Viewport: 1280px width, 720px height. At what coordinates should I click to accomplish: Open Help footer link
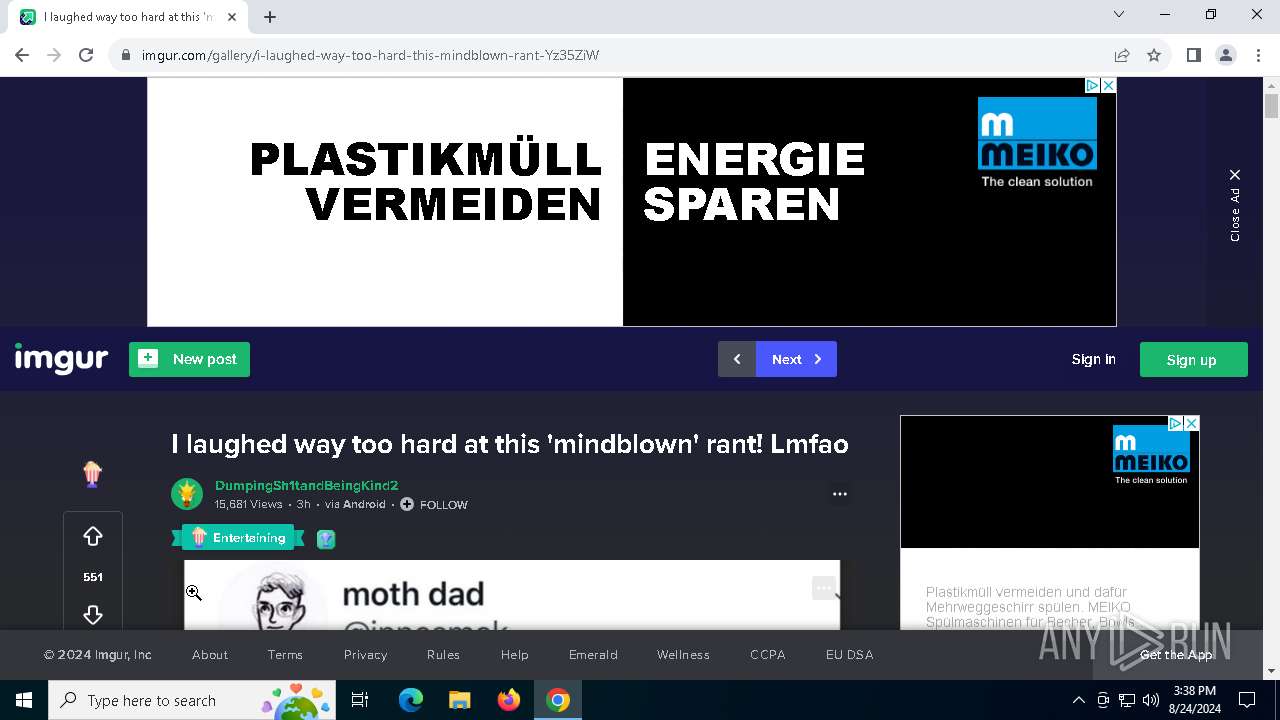514,654
